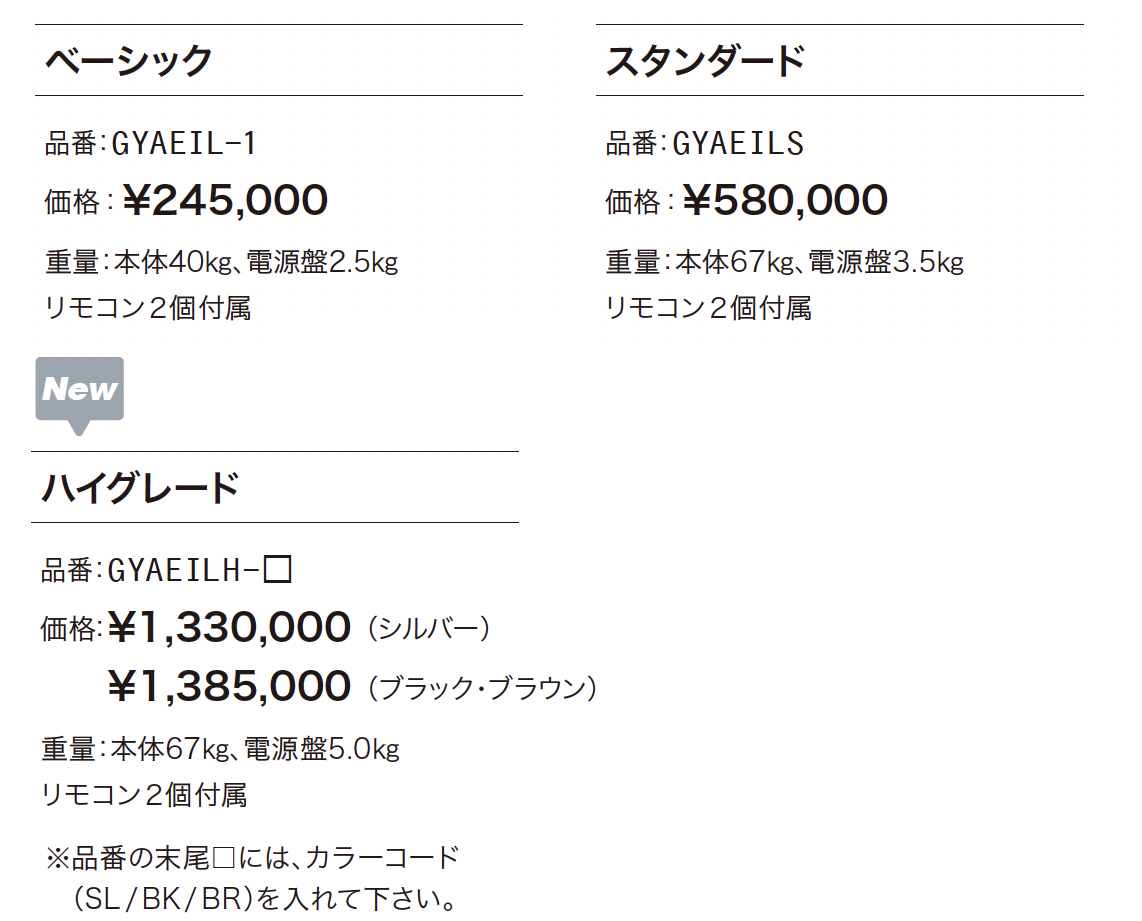Click the (シルバー) color label

[x=429, y=628]
